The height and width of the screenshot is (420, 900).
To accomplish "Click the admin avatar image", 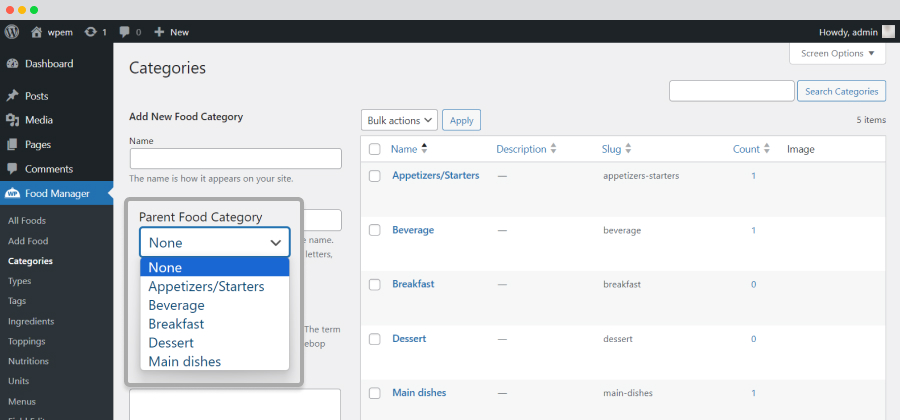I will (x=888, y=32).
